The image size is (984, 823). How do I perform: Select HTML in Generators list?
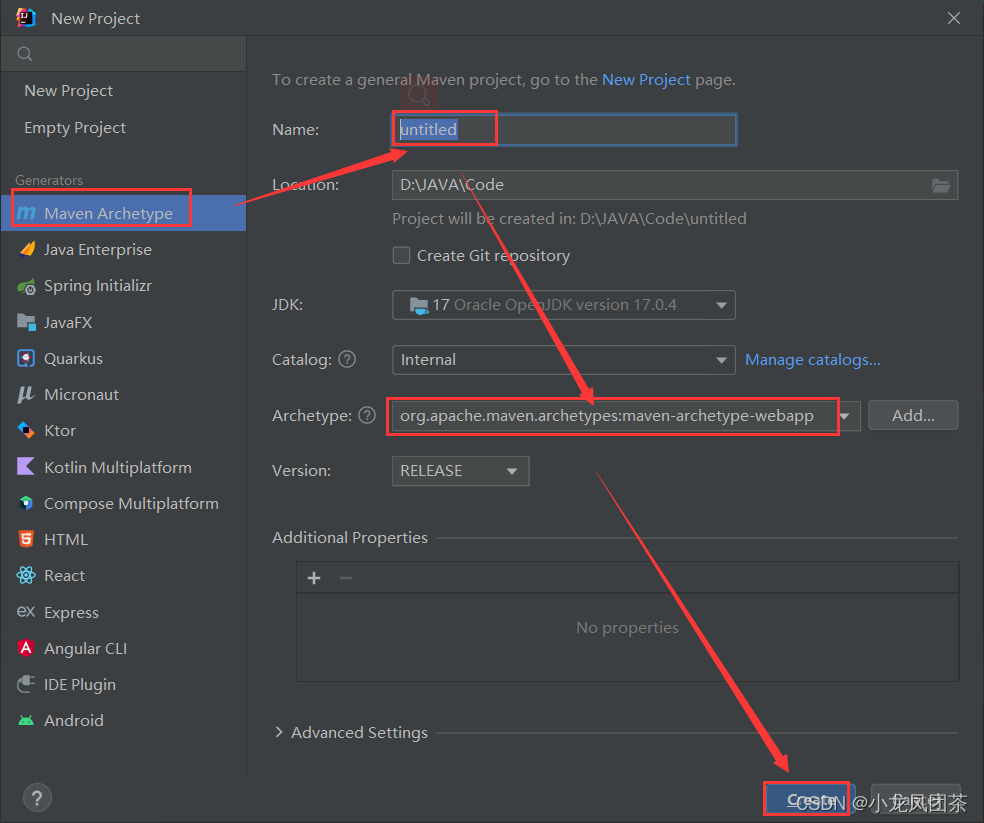click(124, 539)
